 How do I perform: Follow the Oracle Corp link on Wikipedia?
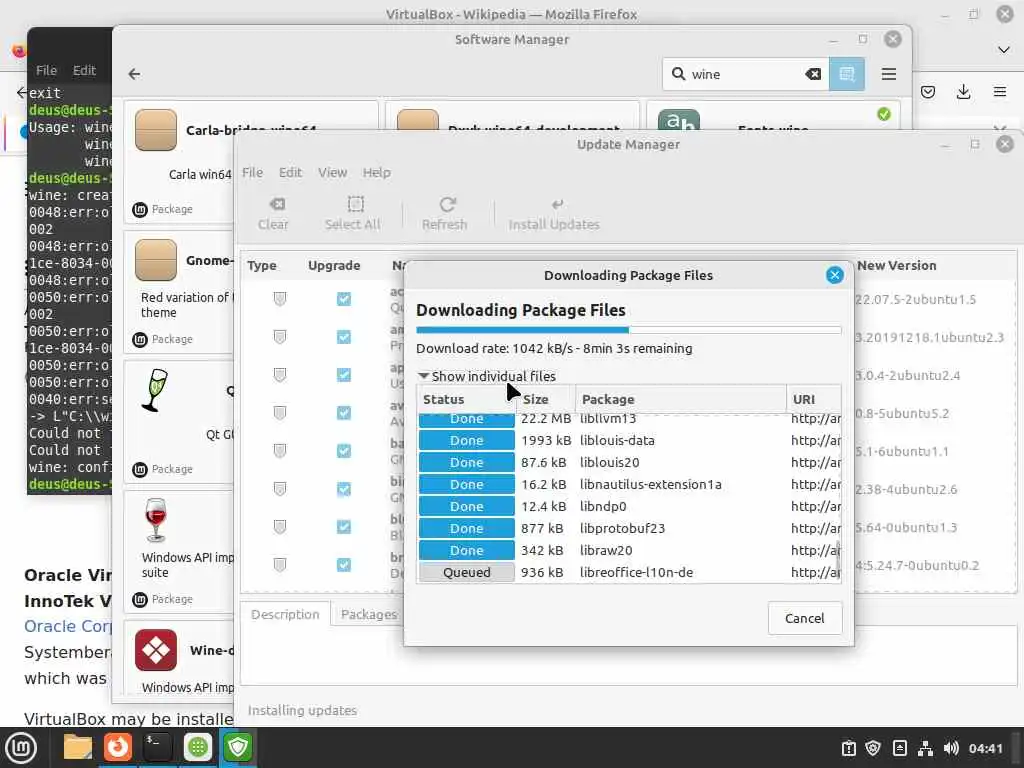point(68,626)
